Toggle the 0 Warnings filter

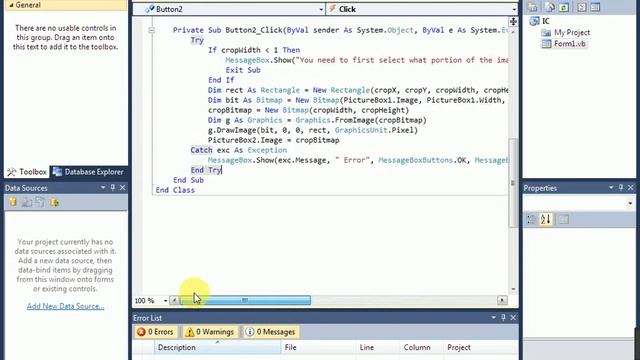tap(210, 332)
